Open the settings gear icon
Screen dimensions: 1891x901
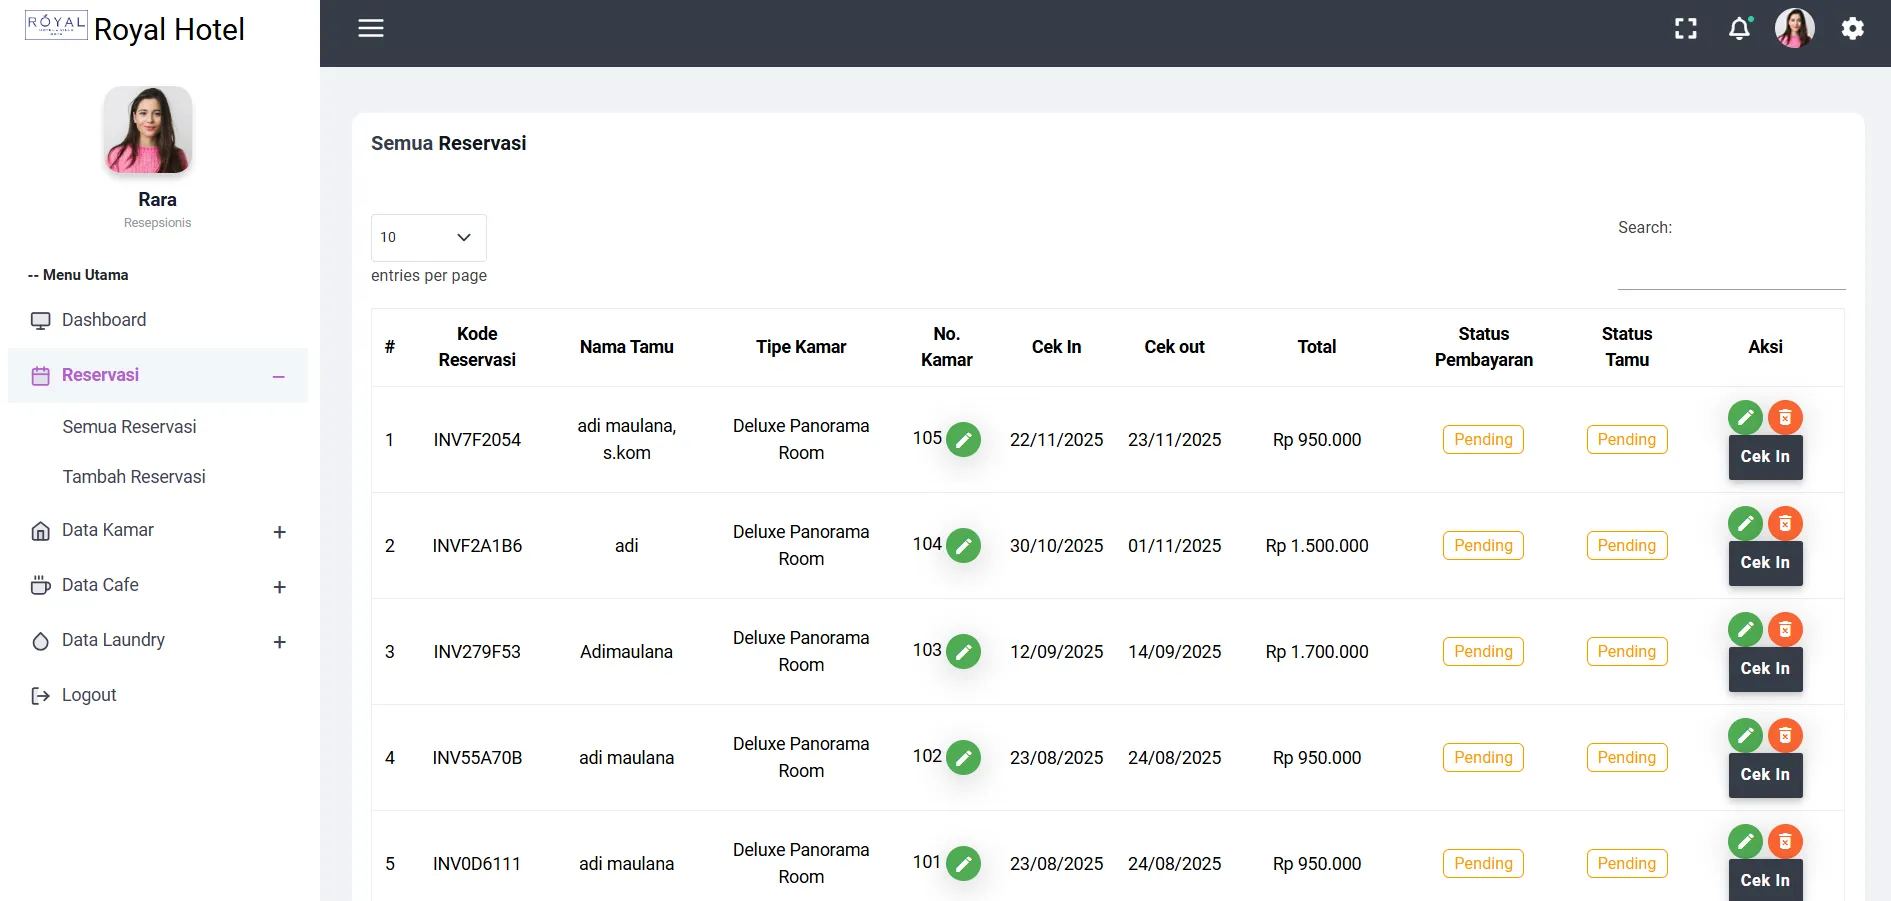1852,29
